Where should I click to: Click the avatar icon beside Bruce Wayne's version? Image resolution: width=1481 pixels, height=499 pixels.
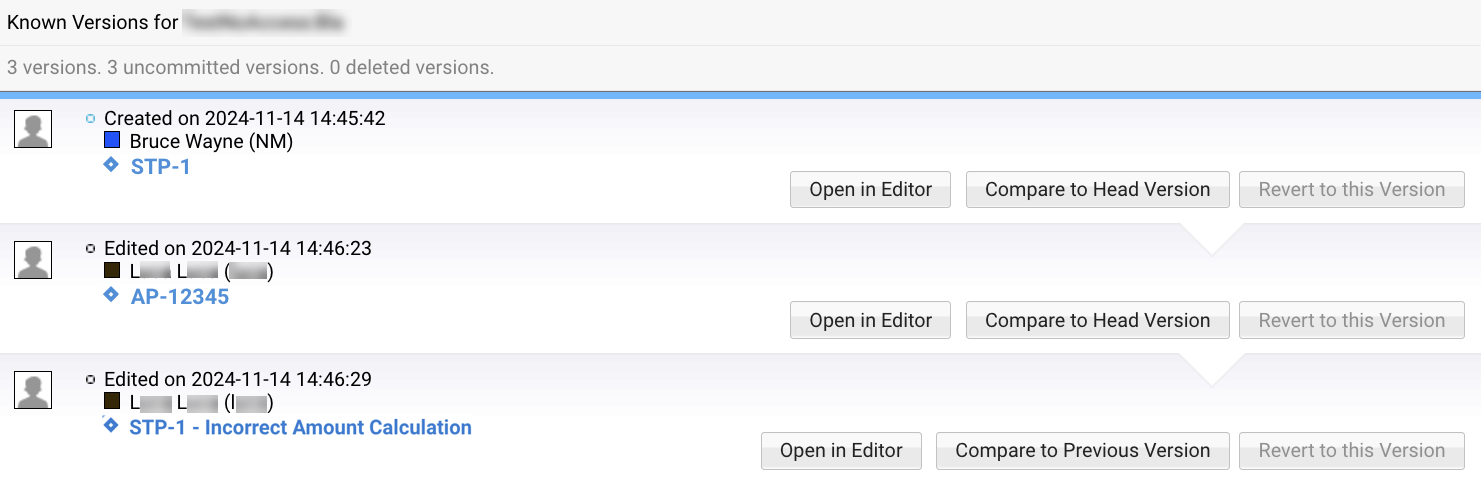[33, 129]
